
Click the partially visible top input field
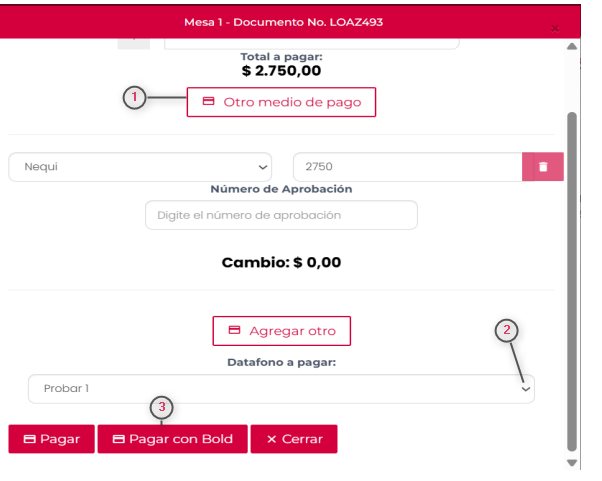click(310, 43)
